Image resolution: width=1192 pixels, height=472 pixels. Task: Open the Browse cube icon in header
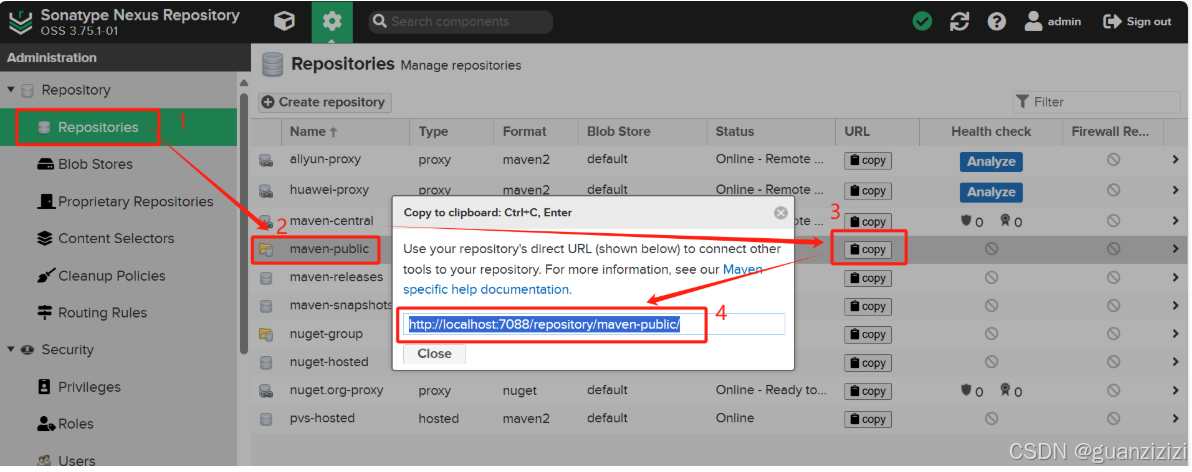click(284, 21)
